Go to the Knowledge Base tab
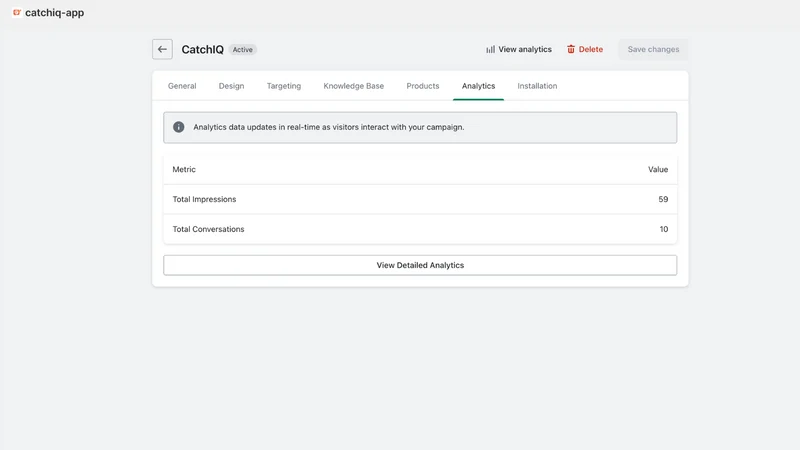 tap(354, 86)
